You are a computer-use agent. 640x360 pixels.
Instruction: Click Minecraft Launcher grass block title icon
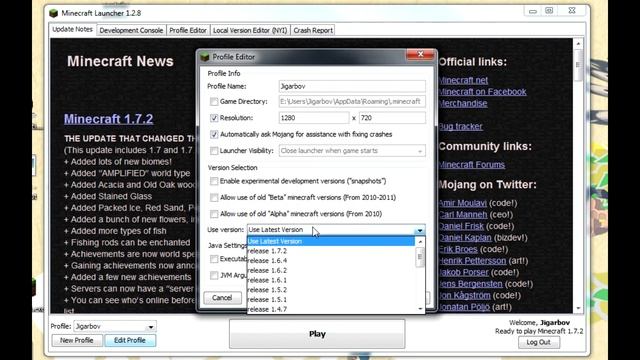click(x=53, y=13)
